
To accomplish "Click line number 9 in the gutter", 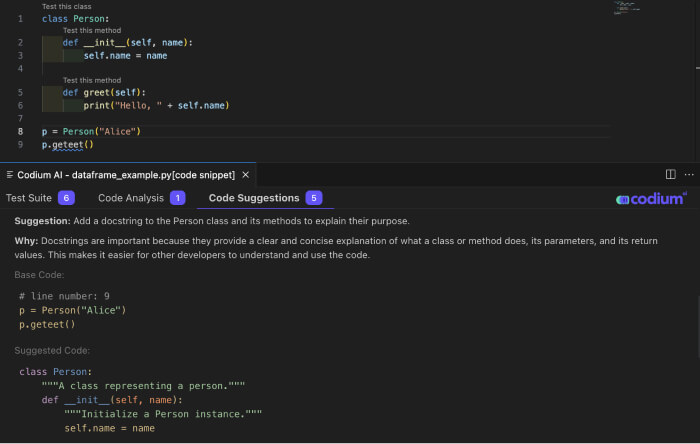I will [21, 145].
